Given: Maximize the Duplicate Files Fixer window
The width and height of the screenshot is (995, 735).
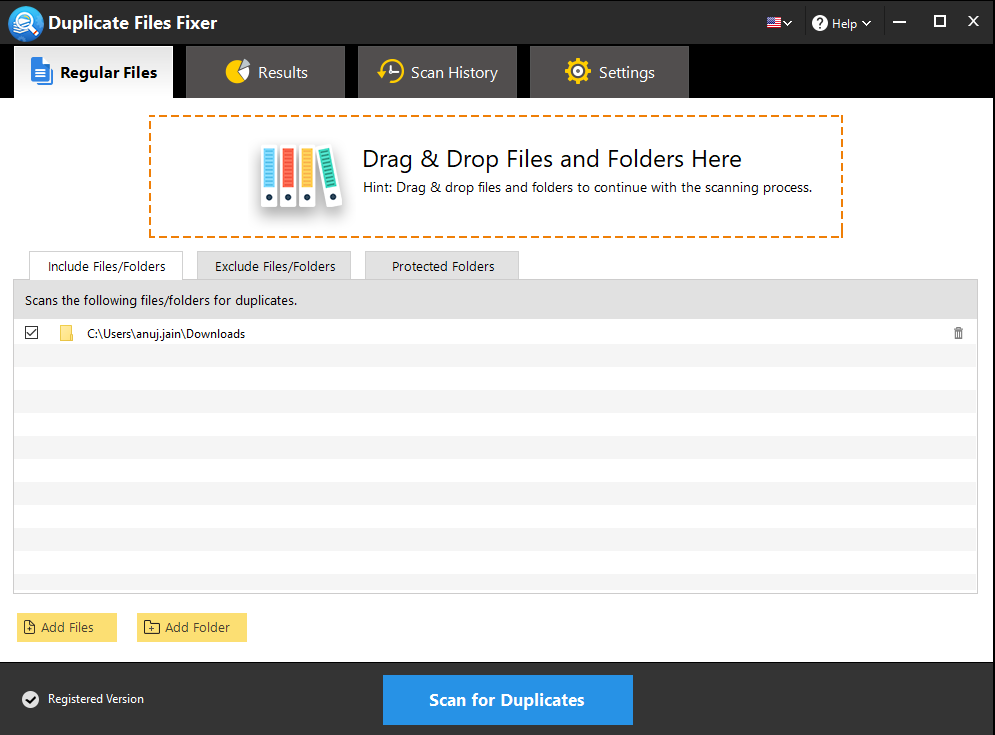Looking at the screenshot, I should [940, 22].
